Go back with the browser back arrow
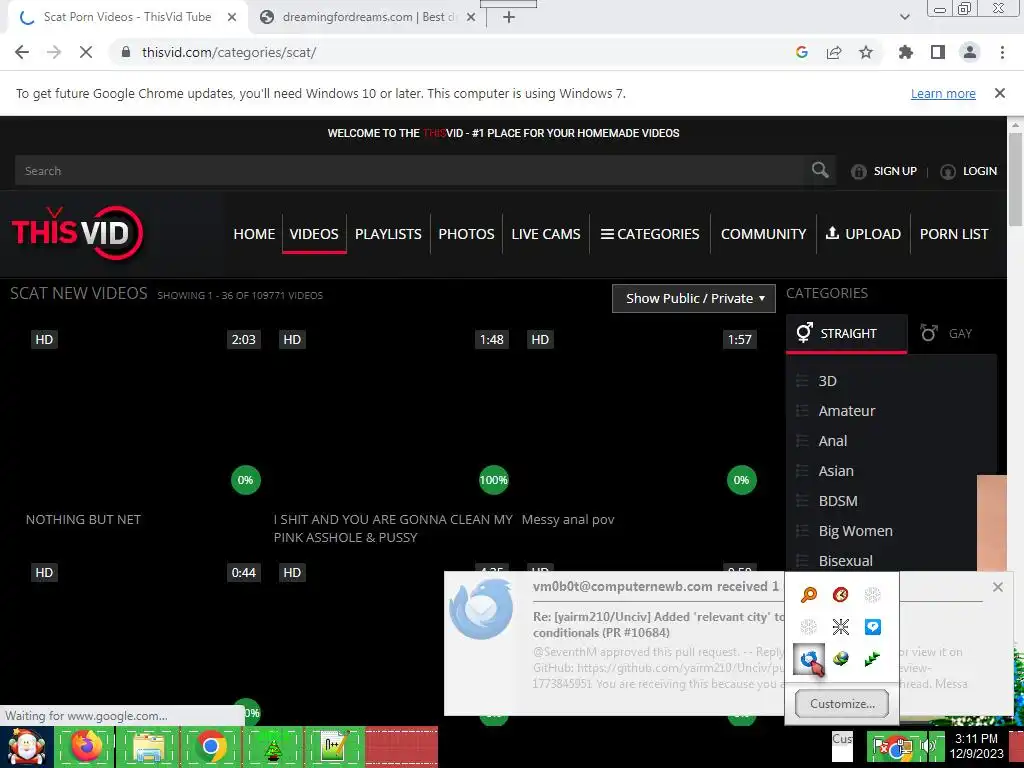The height and width of the screenshot is (768, 1024). [x=22, y=52]
